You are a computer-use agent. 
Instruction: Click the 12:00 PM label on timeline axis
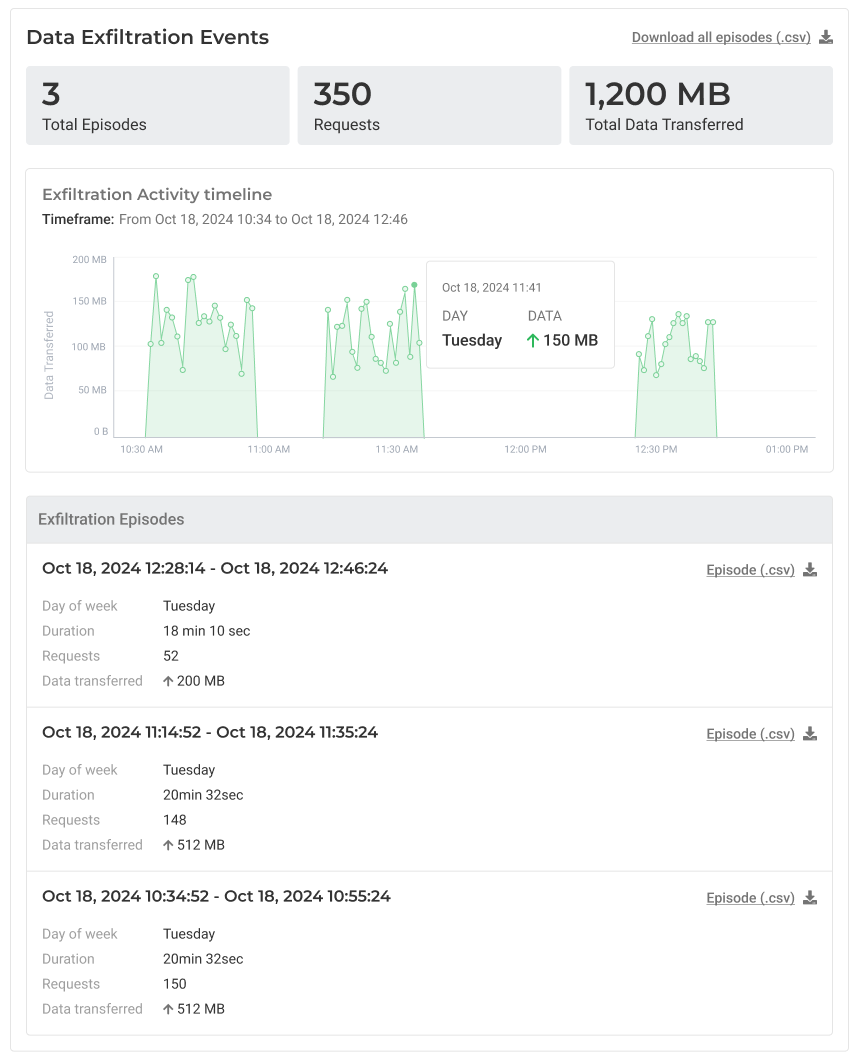click(525, 450)
